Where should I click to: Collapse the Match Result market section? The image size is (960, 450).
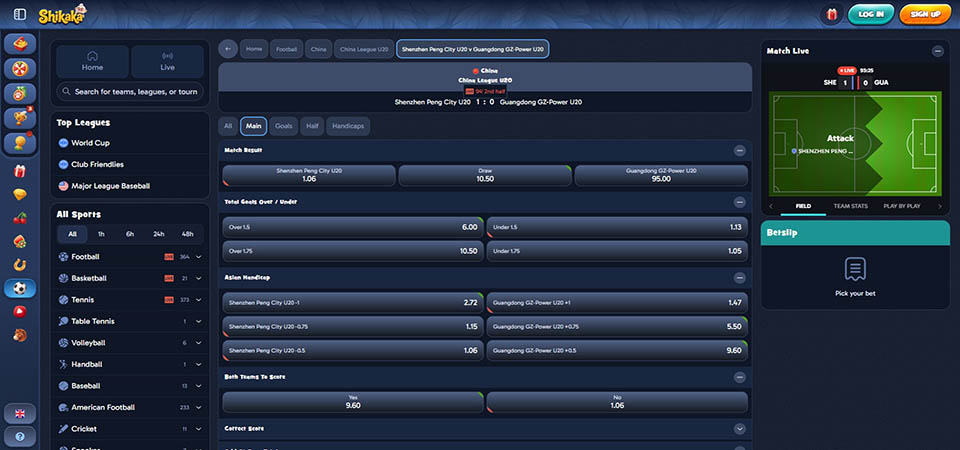tap(740, 150)
